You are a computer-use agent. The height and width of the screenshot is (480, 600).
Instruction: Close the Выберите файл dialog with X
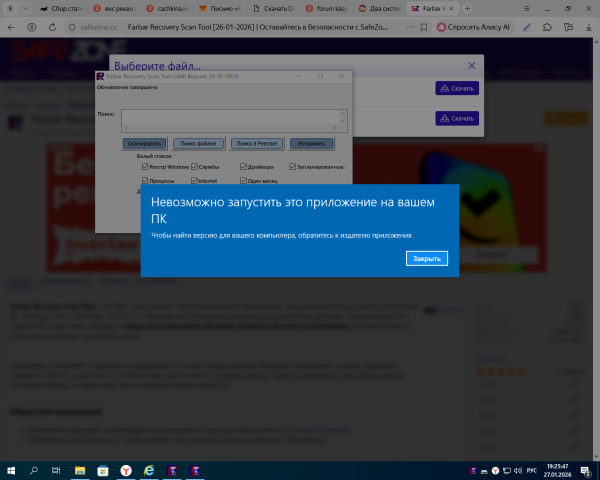pyautogui.click(x=471, y=66)
